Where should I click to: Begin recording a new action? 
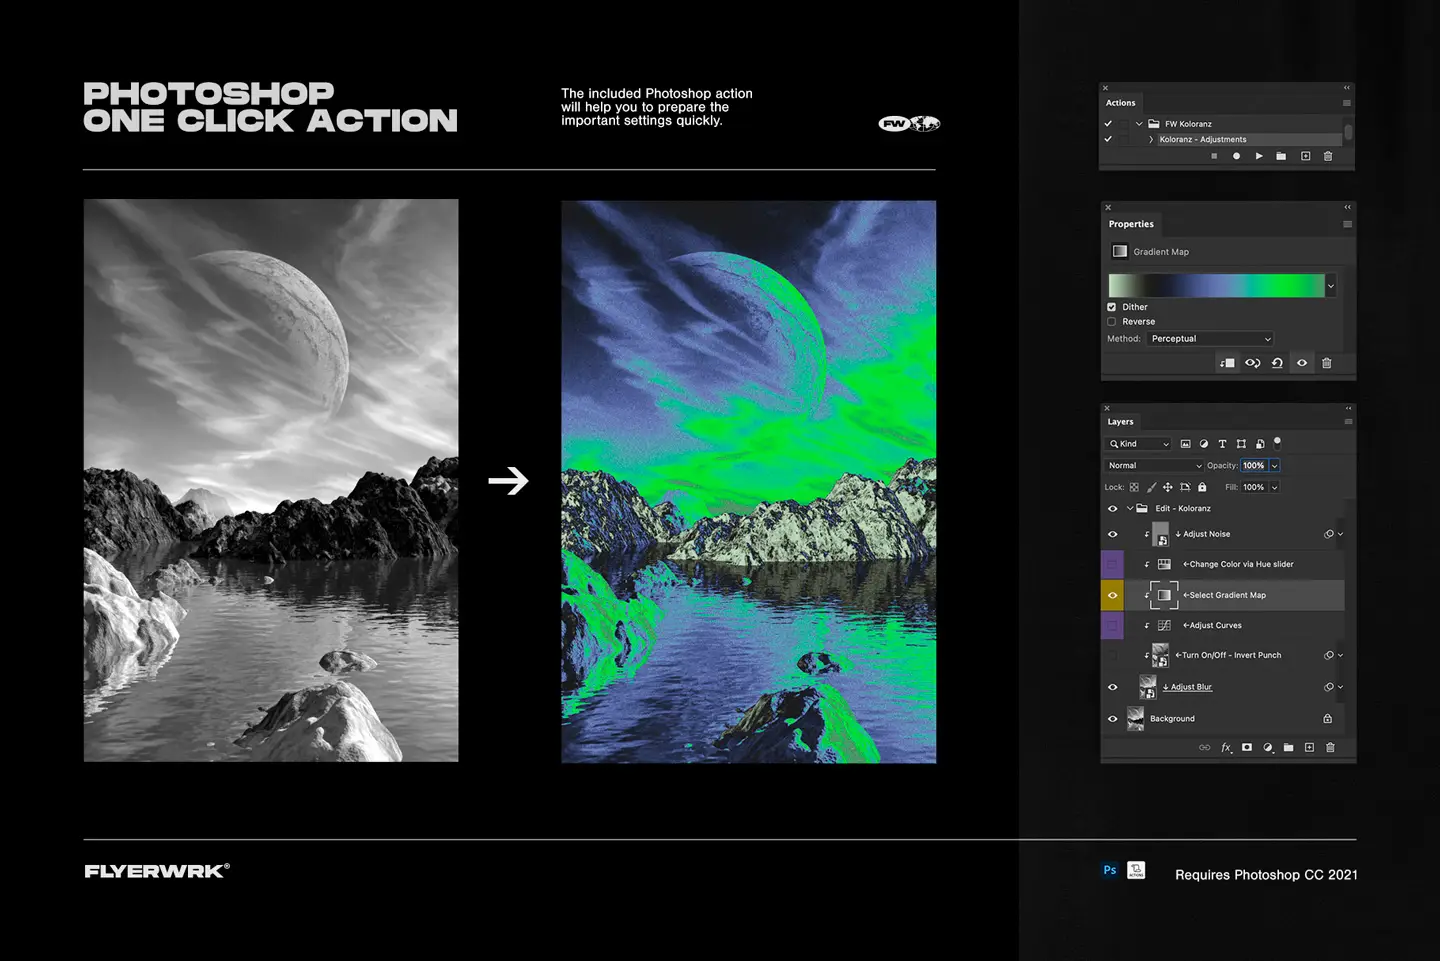pyautogui.click(x=1236, y=156)
